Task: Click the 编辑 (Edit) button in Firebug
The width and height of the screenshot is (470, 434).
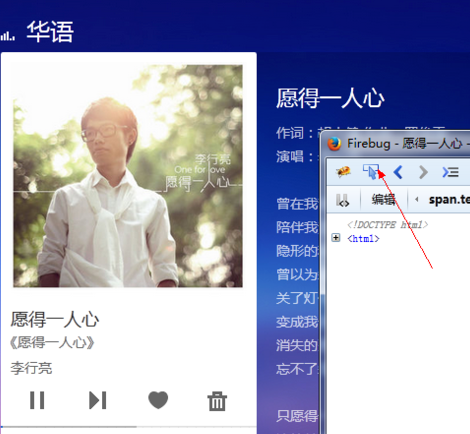Action: pos(384,199)
